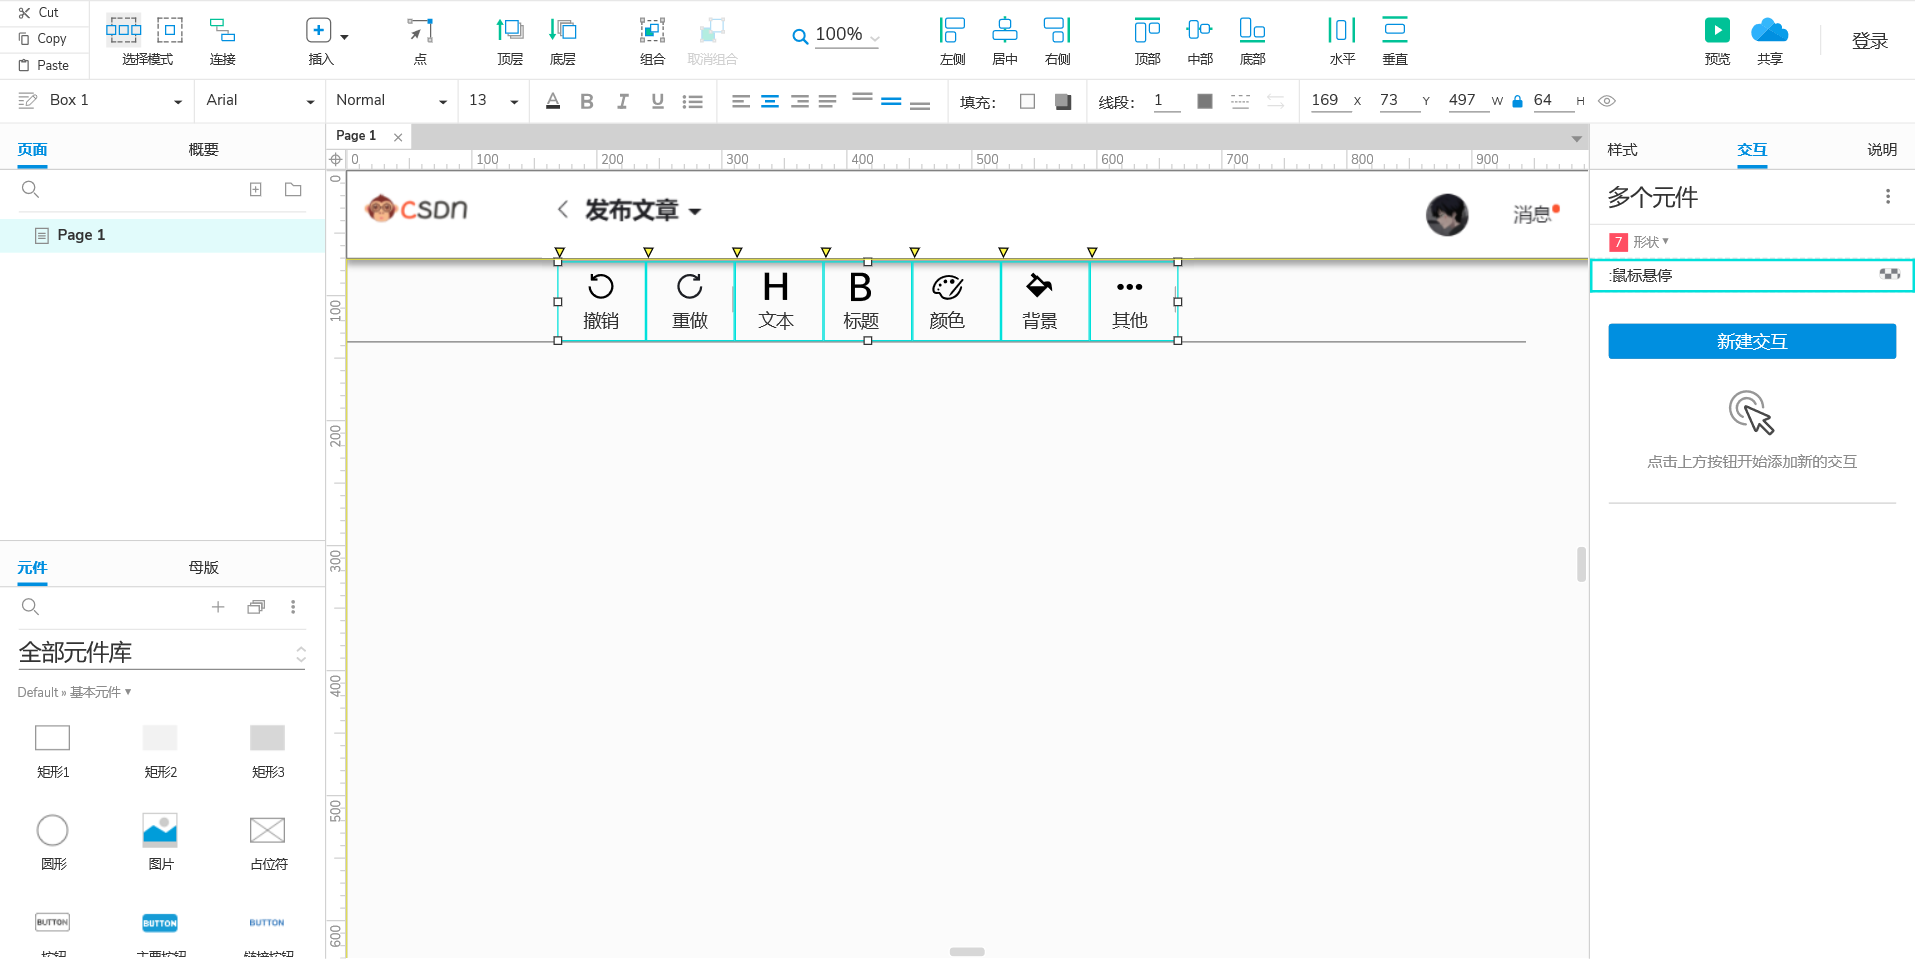1916x959 pixels.
Task: Select the 点 point tool
Action: [420, 42]
